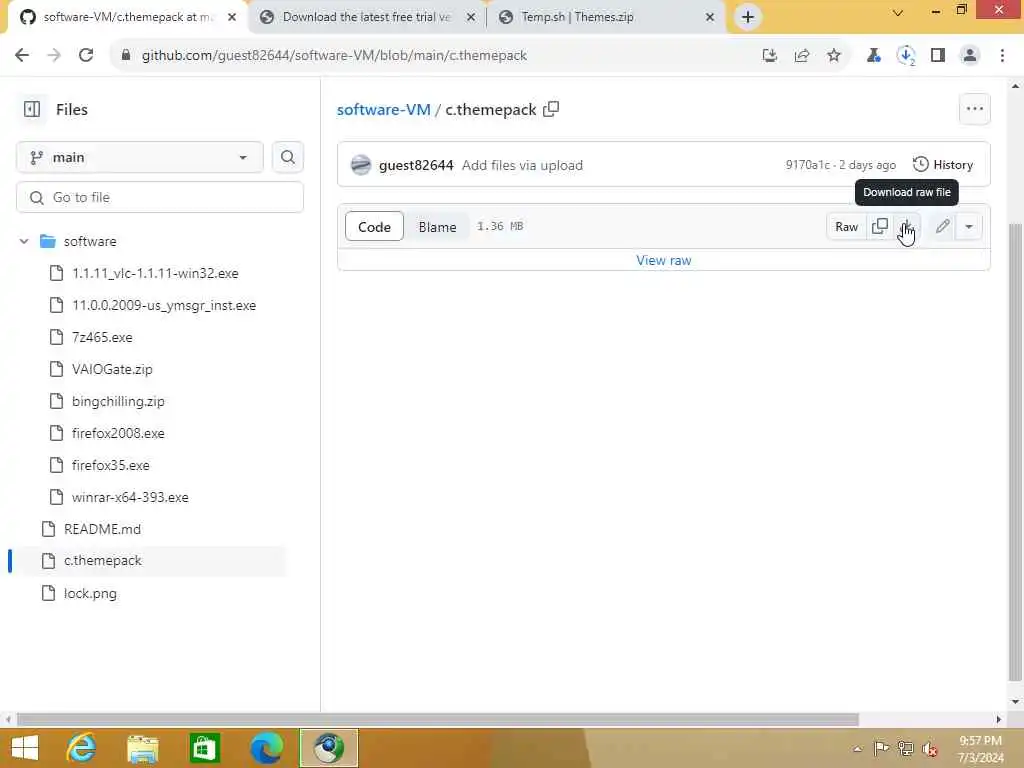Go back to previous page
The height and width of the screenshot is (768, 1024).
click(x=22, y=56)
